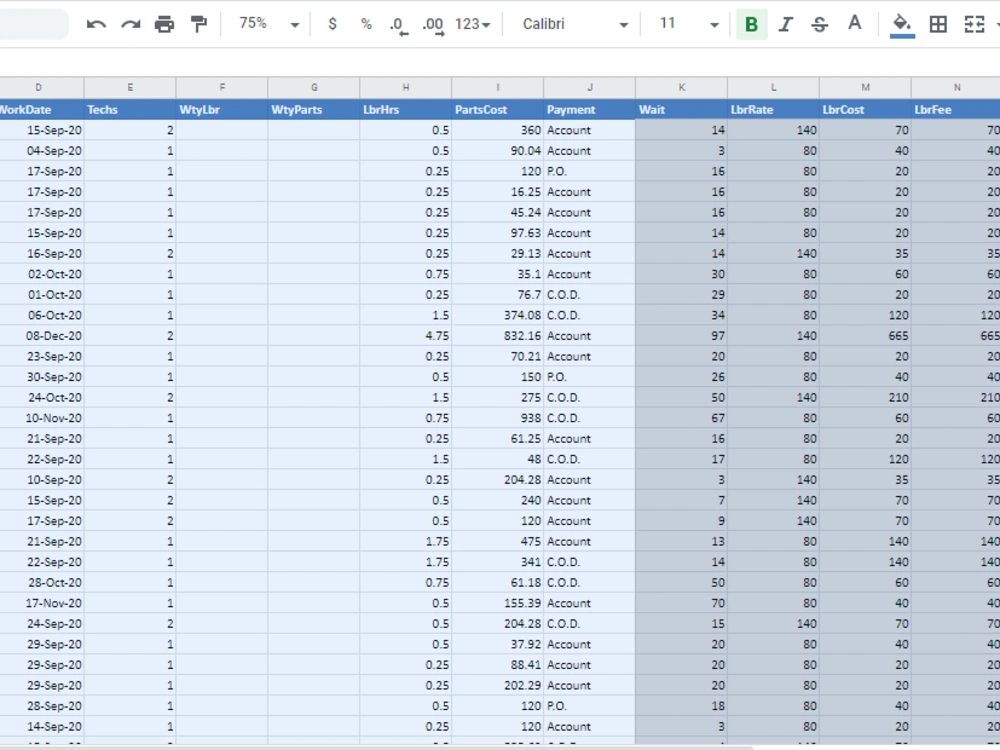
Task: Format as percent icon
Action: click(366, 24)
